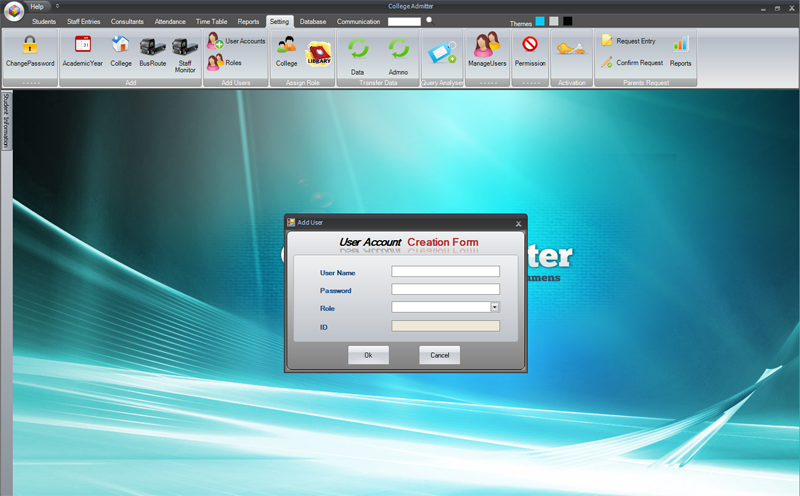This screenshot has width=800, height=496.
Task: Switch to the Database tab
Action: (313, 21)
